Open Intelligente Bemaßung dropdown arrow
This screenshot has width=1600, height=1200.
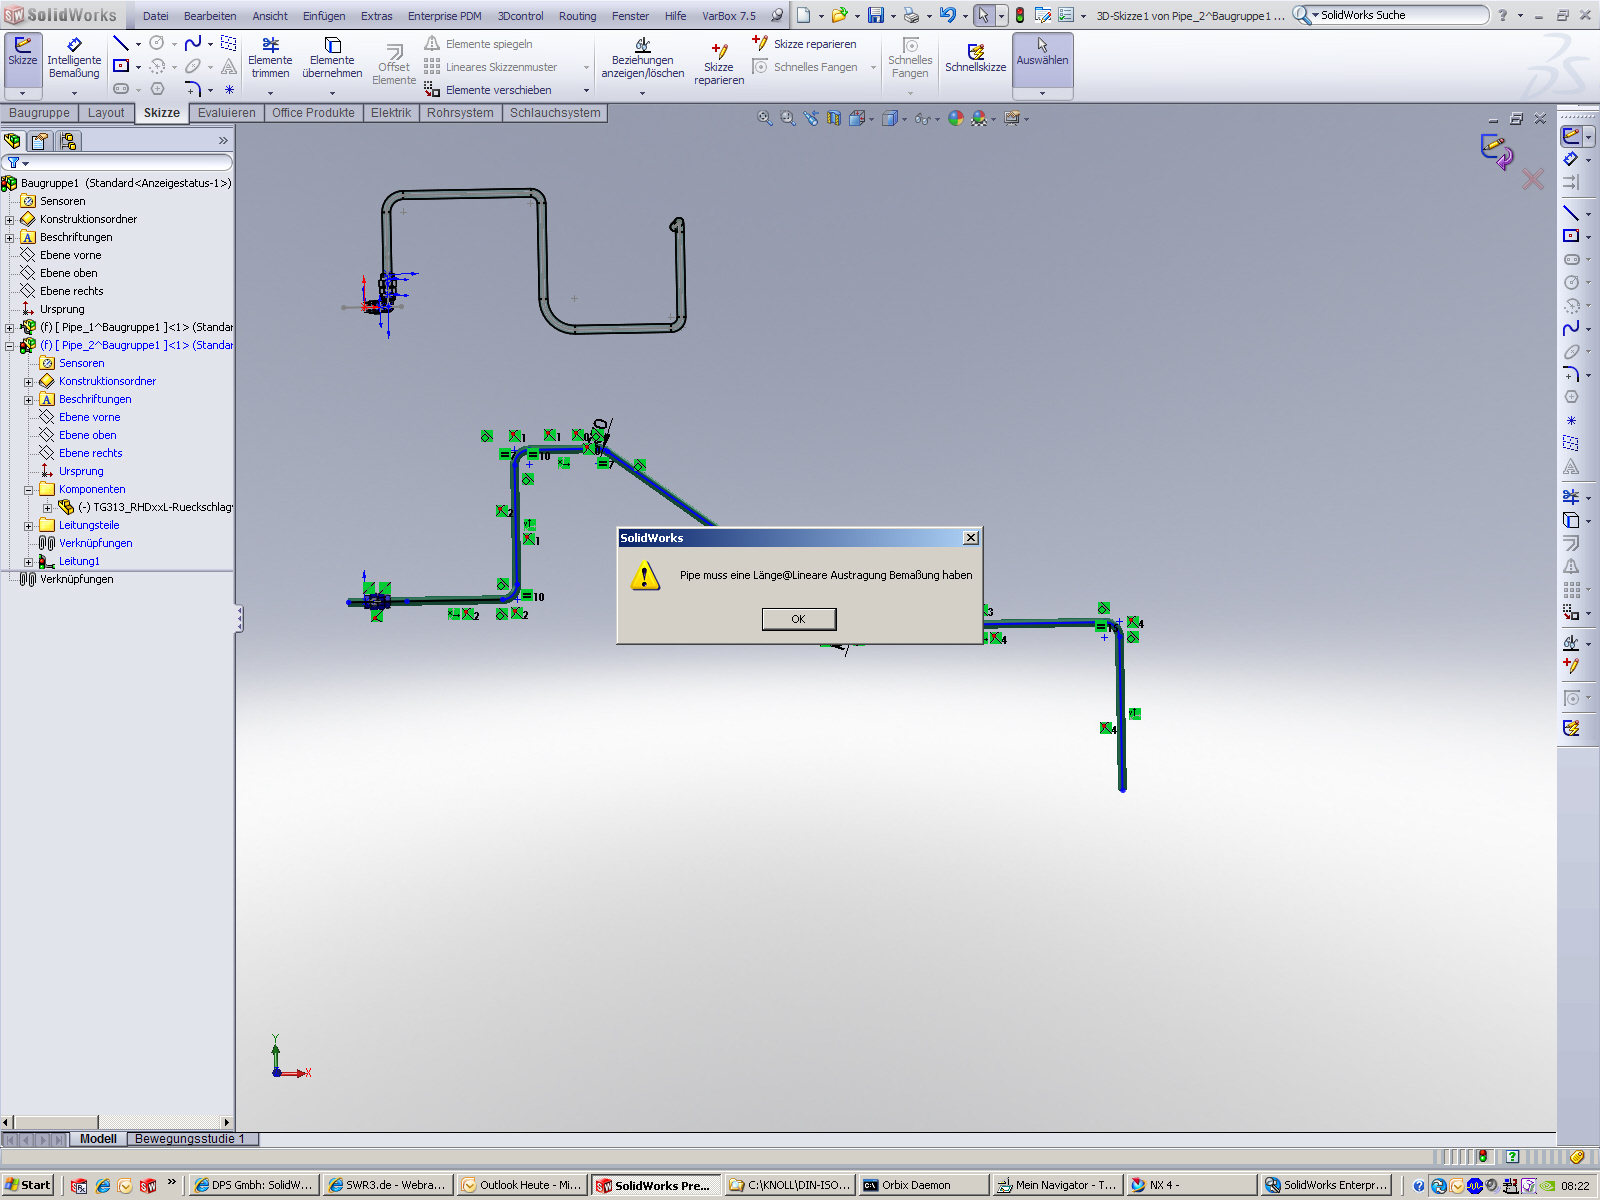[x=74, y=93]
